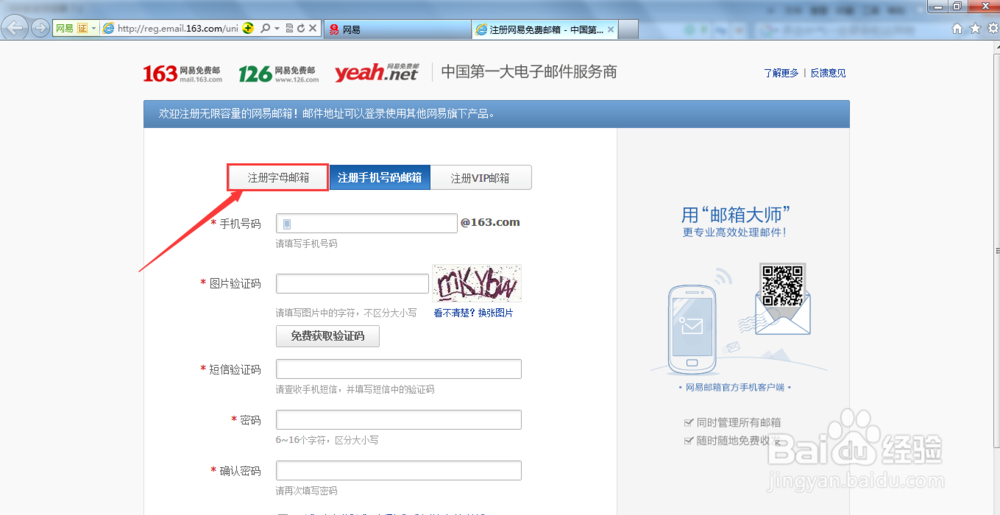Click the vertical scrollbar at window edge

[996, 249]
